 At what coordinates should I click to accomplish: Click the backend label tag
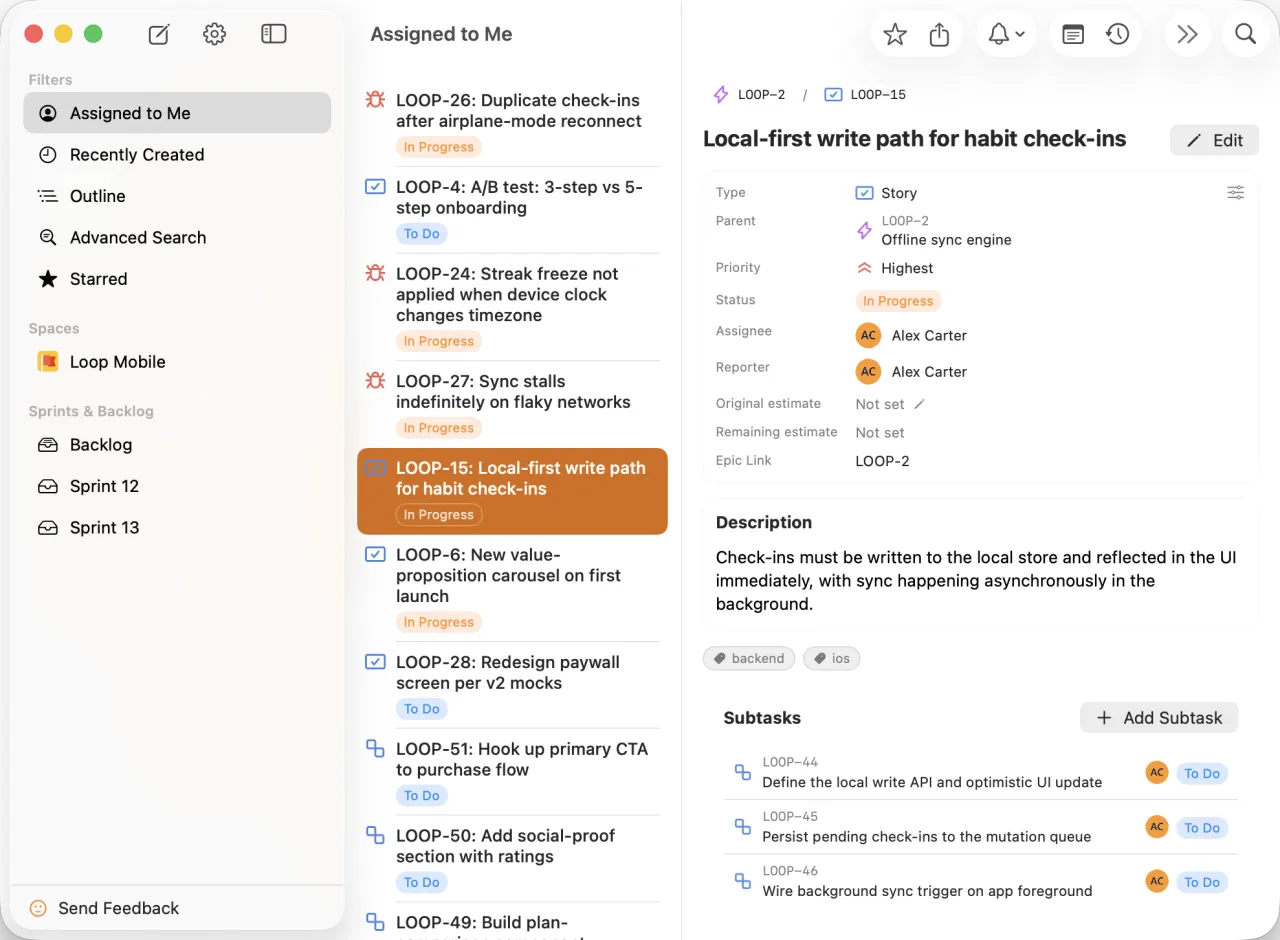point(749,658)
